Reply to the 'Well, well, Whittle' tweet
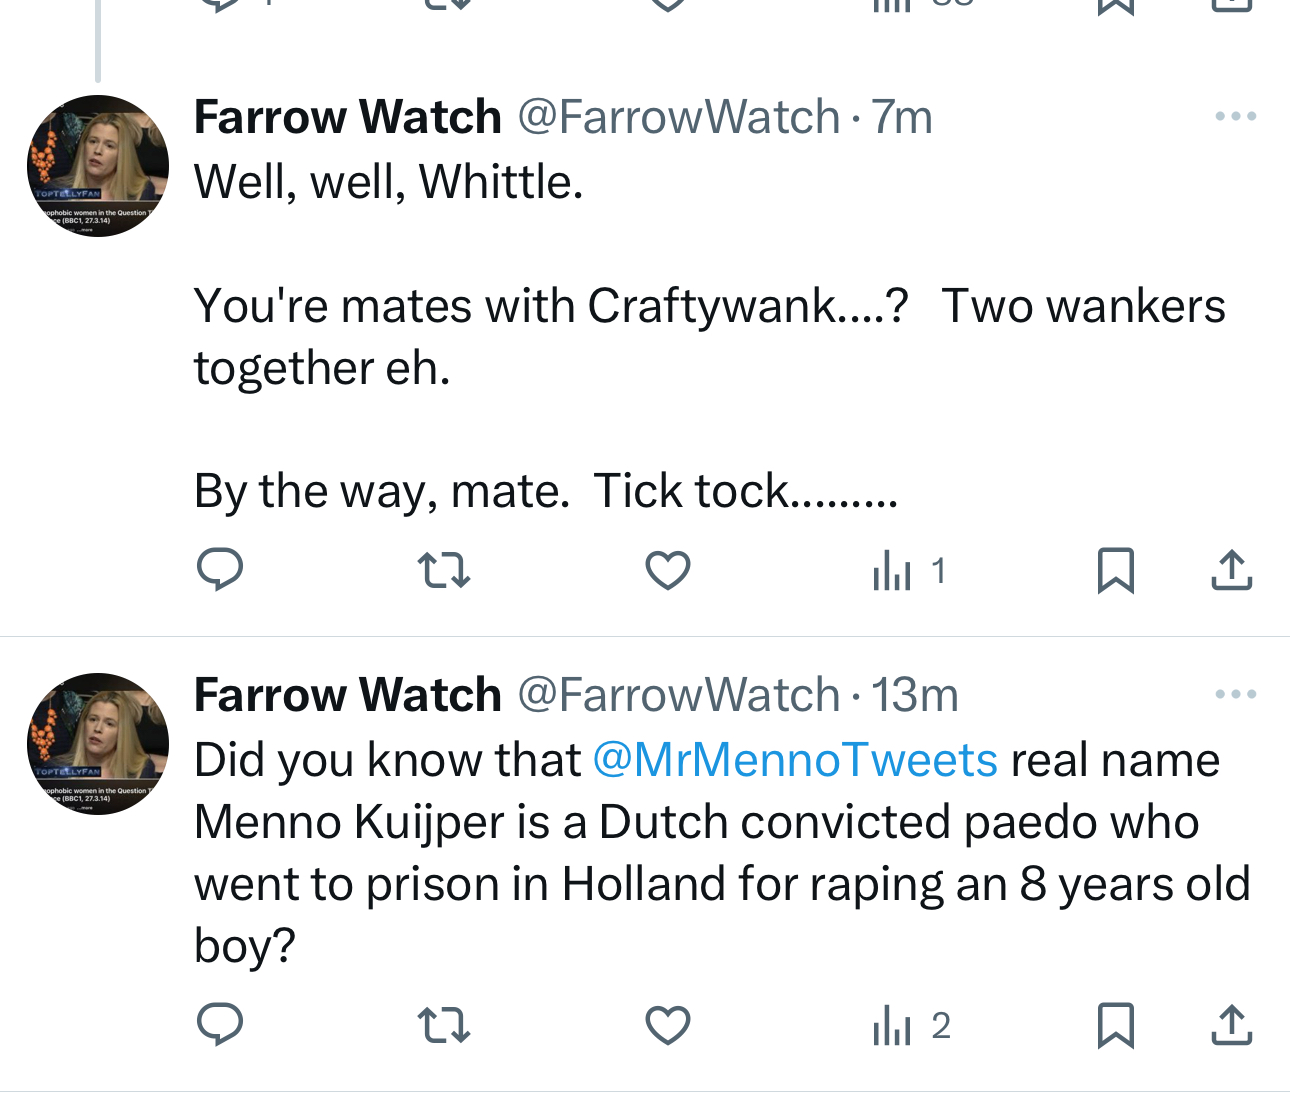1290x1104 pixels. coord(220,570)
